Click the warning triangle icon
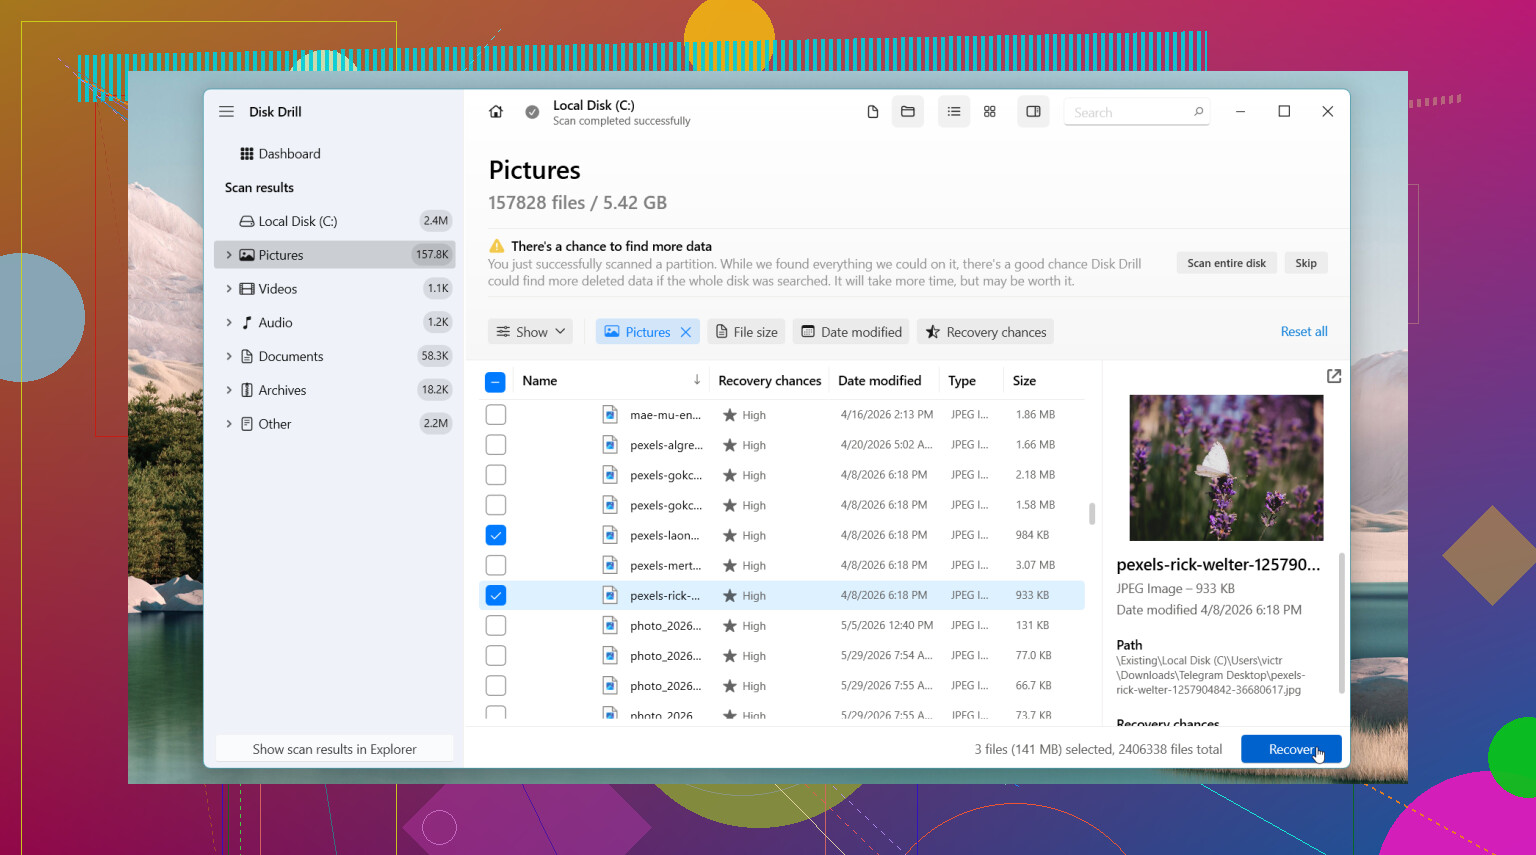The image size is (1536, 855). [496, 246]
